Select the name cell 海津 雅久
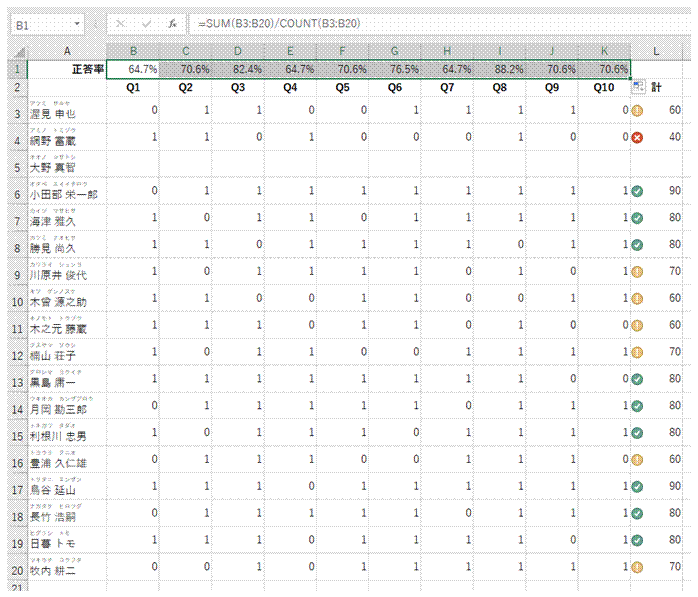This screenshot has width=698, height=597. pos(67,218)
